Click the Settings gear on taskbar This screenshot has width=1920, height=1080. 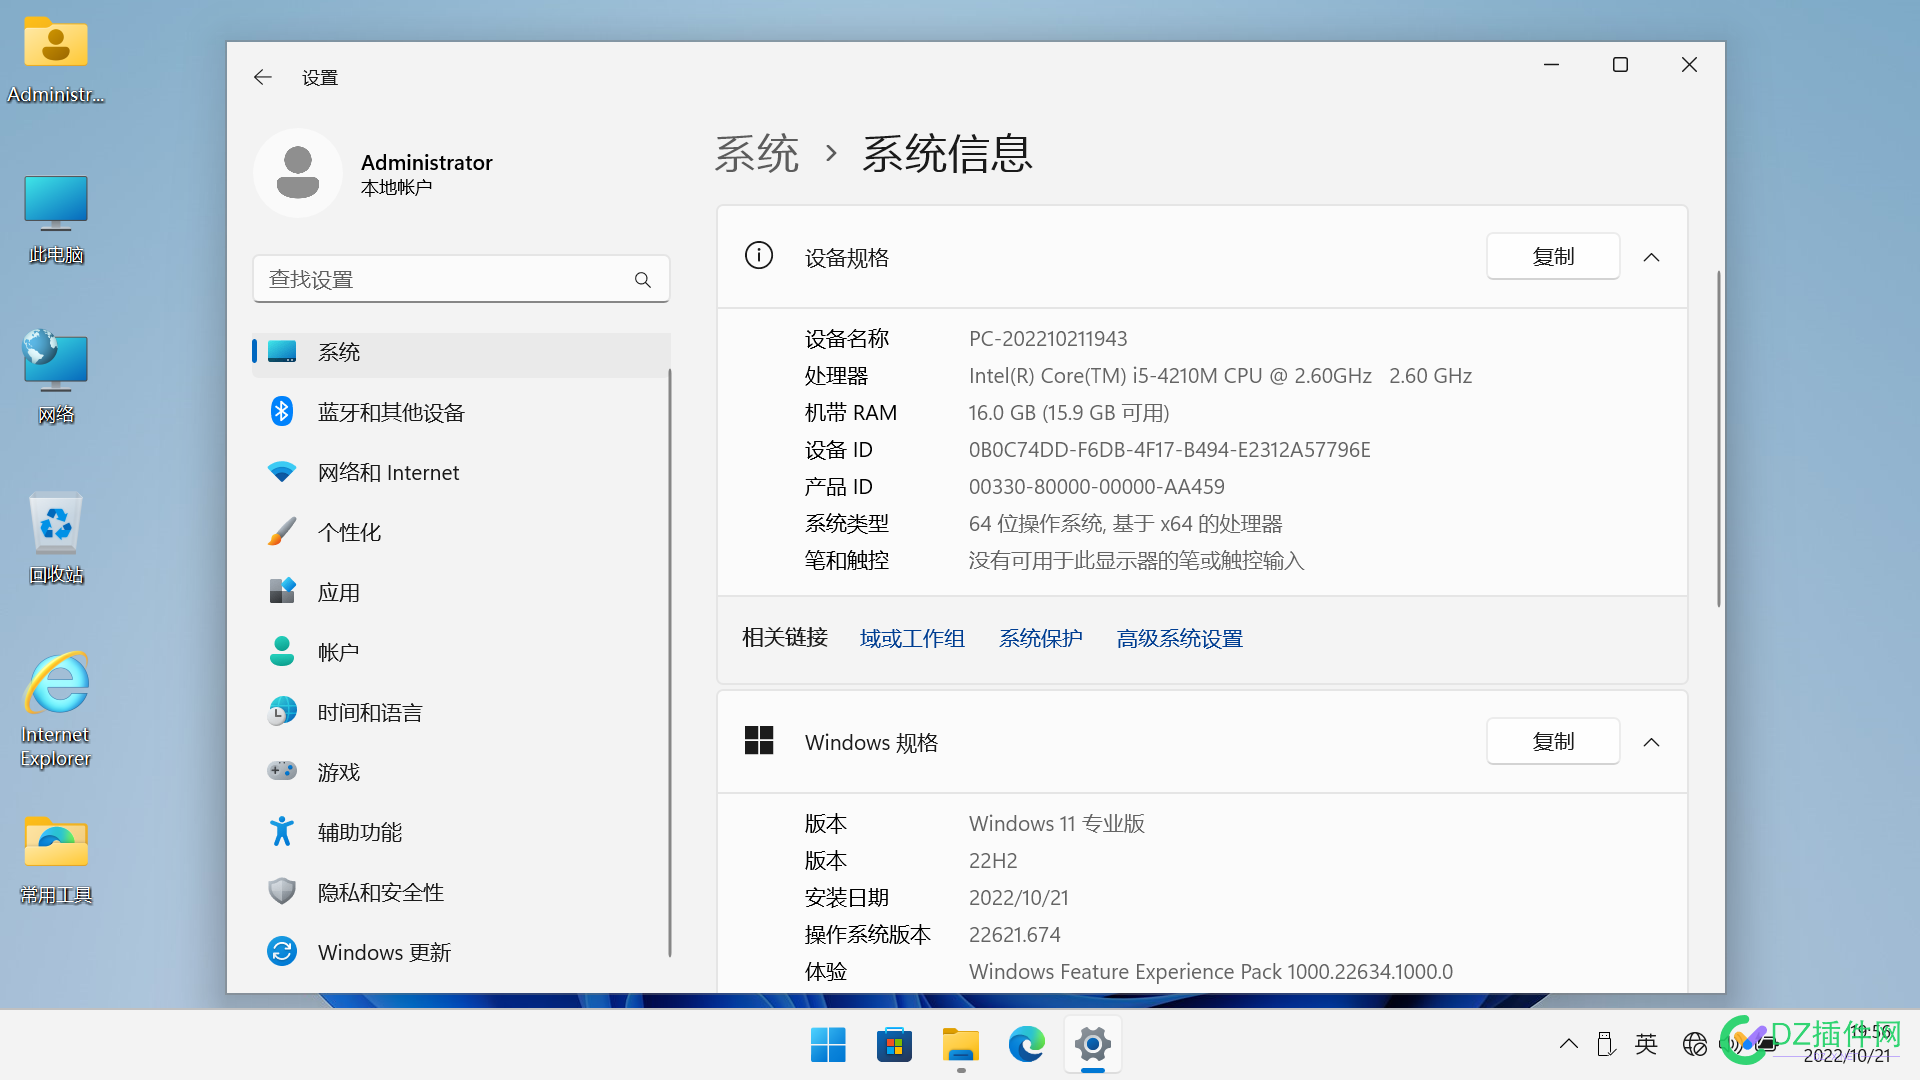click(1093, 1045)
